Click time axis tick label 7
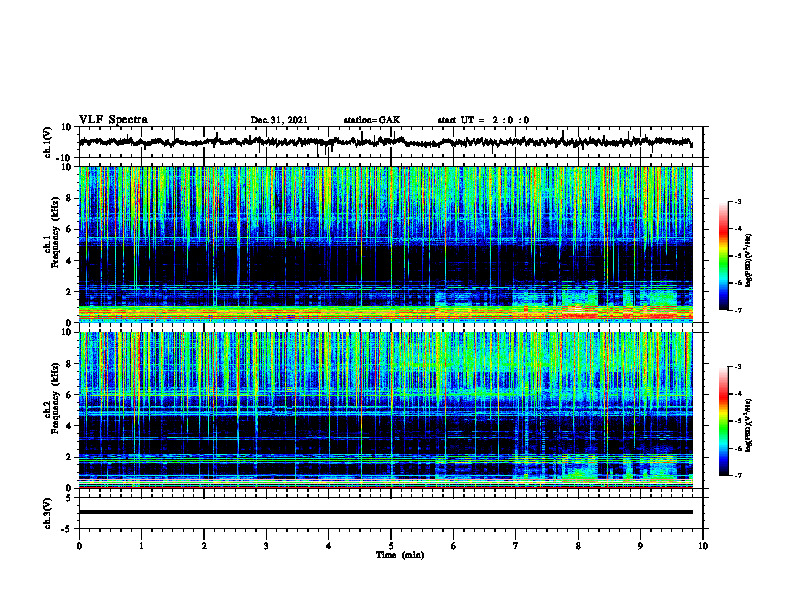 pos(516,546)
